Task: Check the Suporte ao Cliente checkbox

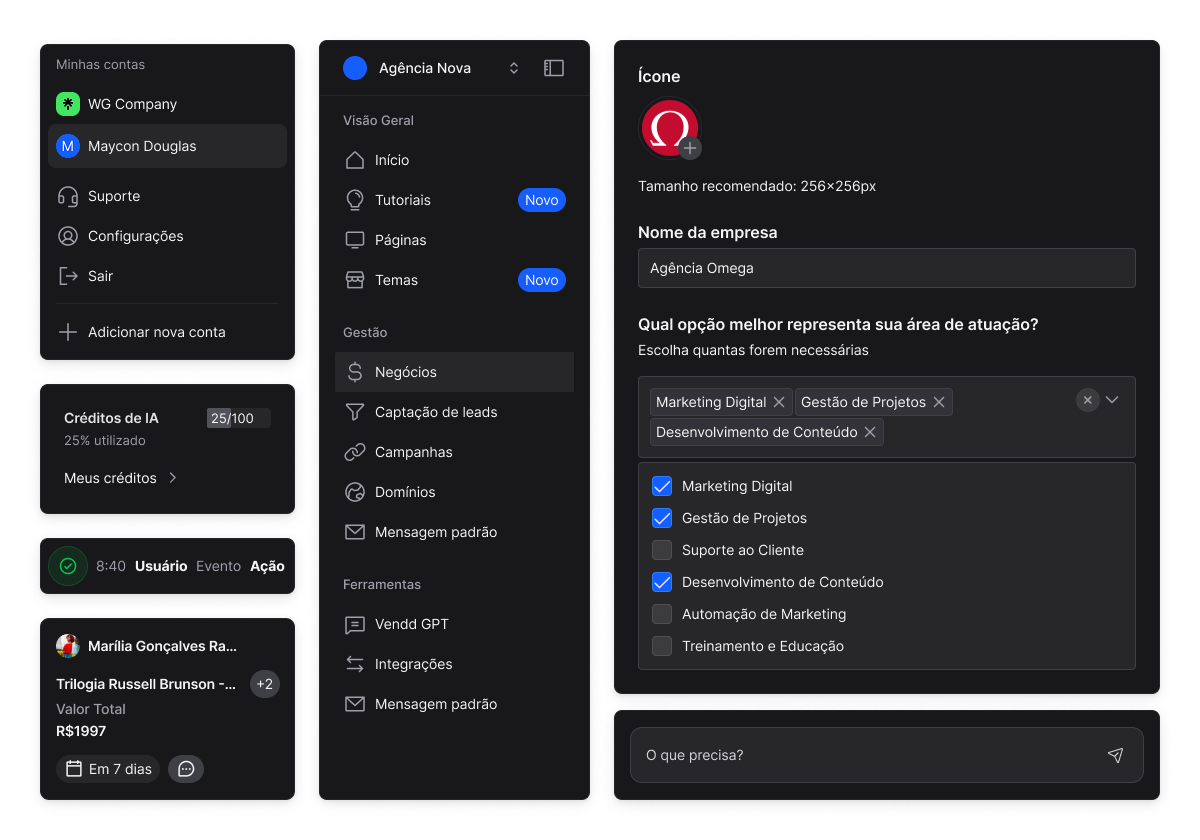Action: [x=662, y=550]
